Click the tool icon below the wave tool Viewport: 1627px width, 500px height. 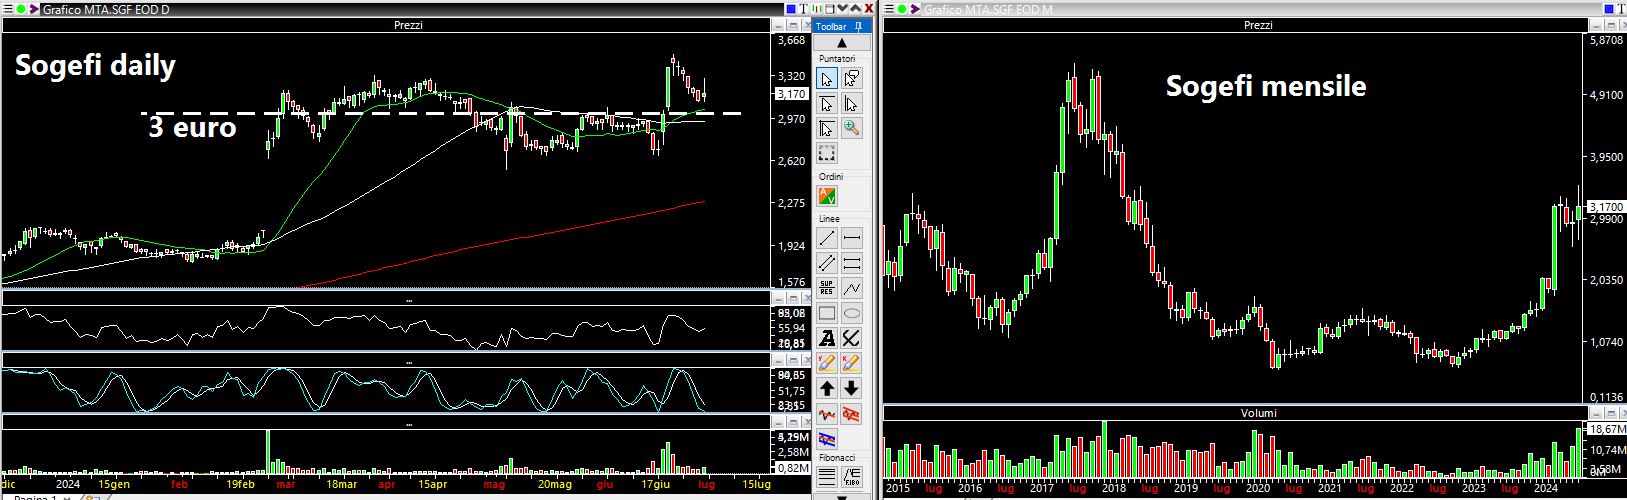tap(827, 439)
